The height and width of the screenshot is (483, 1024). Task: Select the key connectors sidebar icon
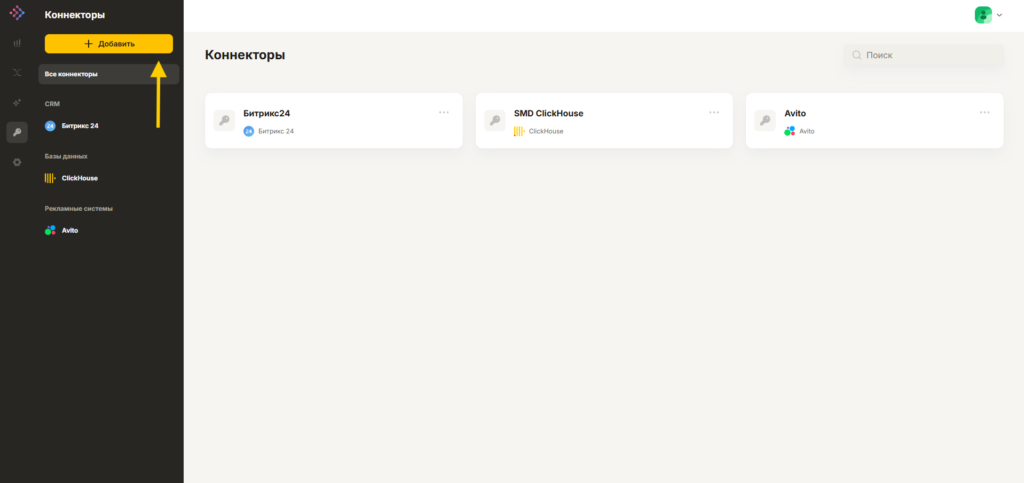(17, 132)
